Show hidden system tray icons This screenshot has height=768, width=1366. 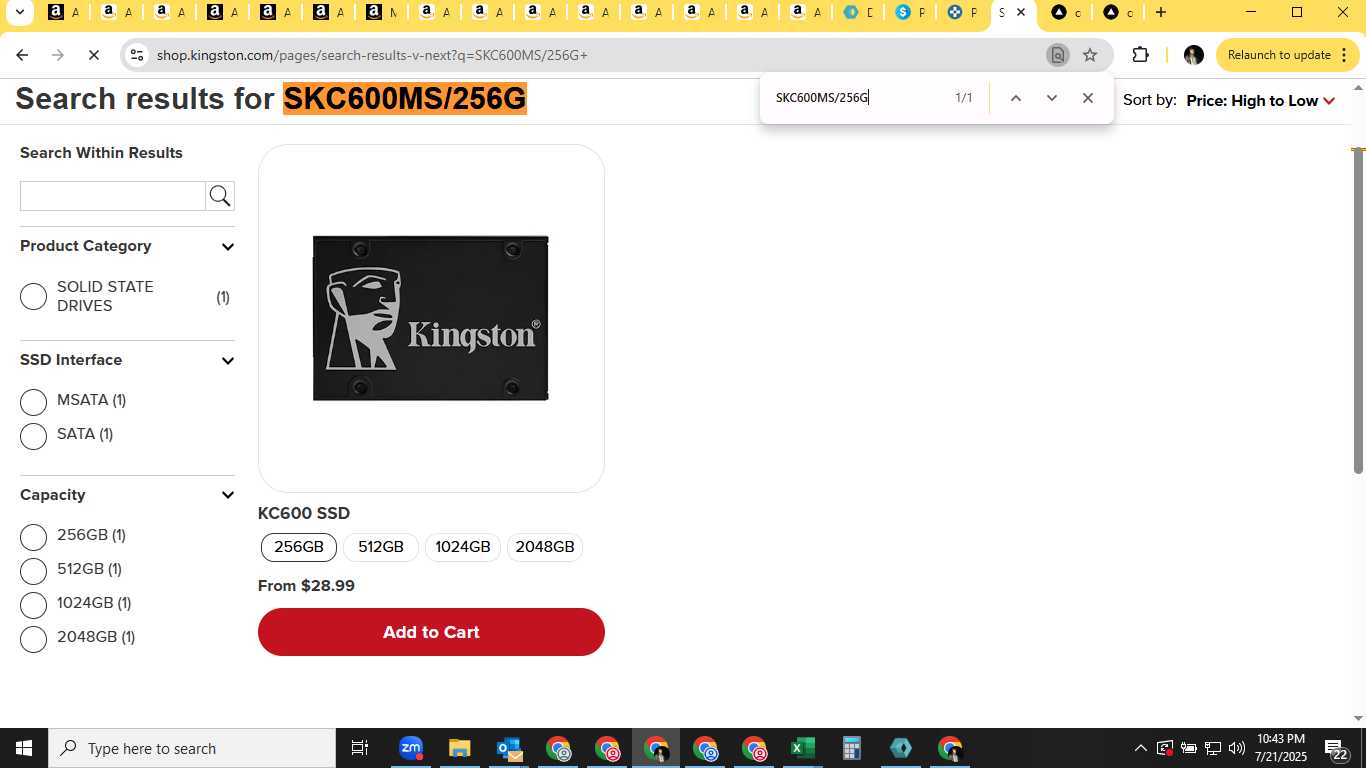pos(1140,748)
